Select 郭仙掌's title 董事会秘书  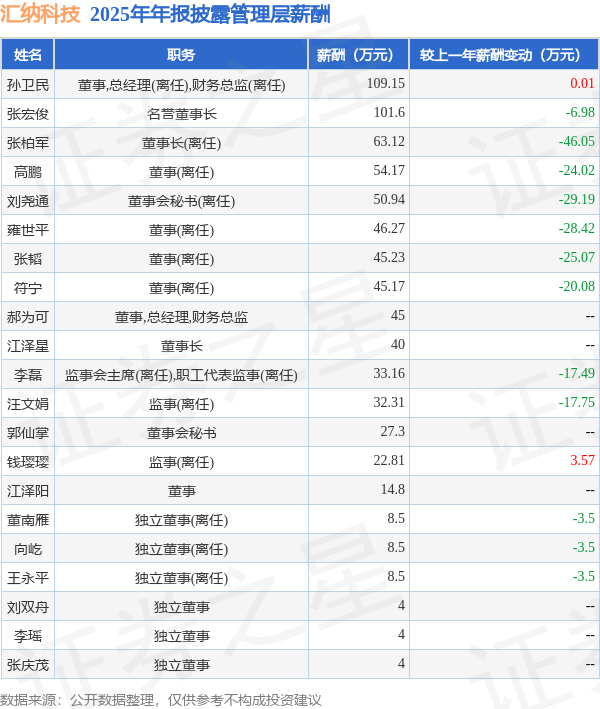181,433
